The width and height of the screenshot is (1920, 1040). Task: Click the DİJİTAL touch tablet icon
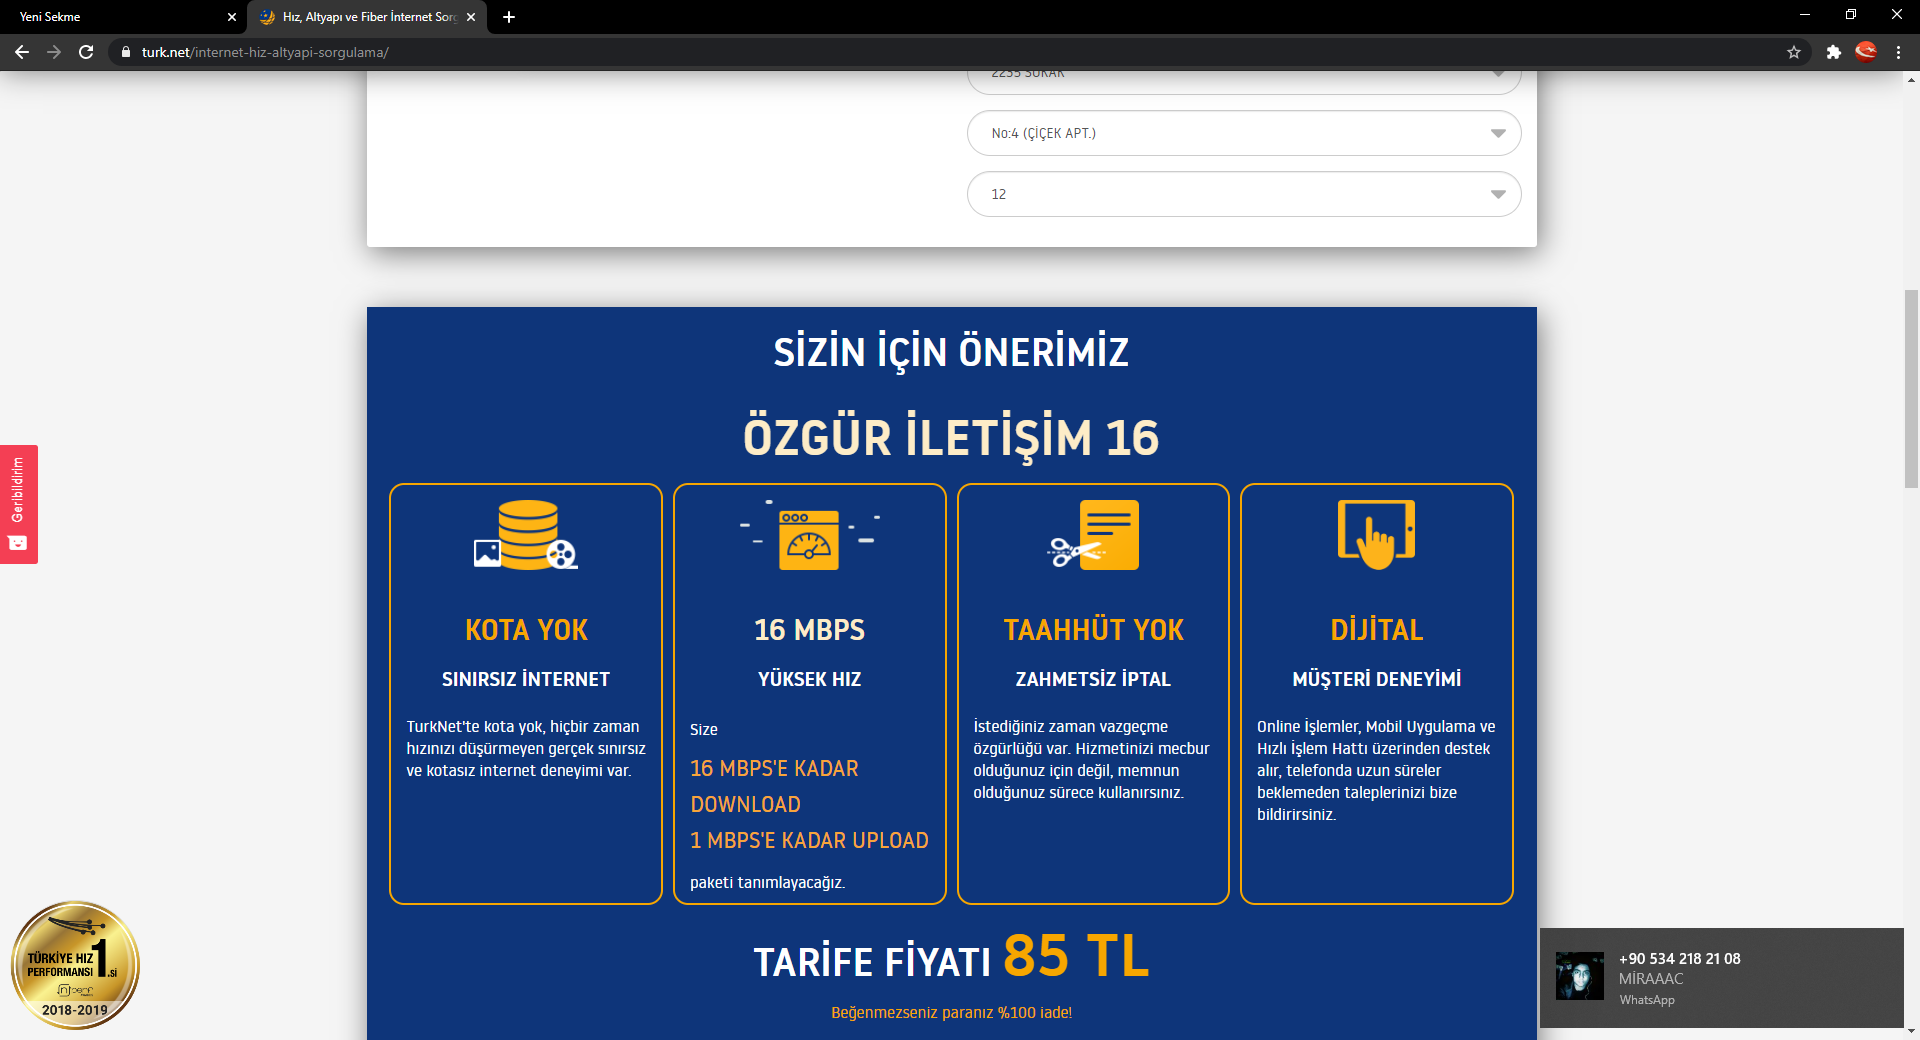[1377, 535]
